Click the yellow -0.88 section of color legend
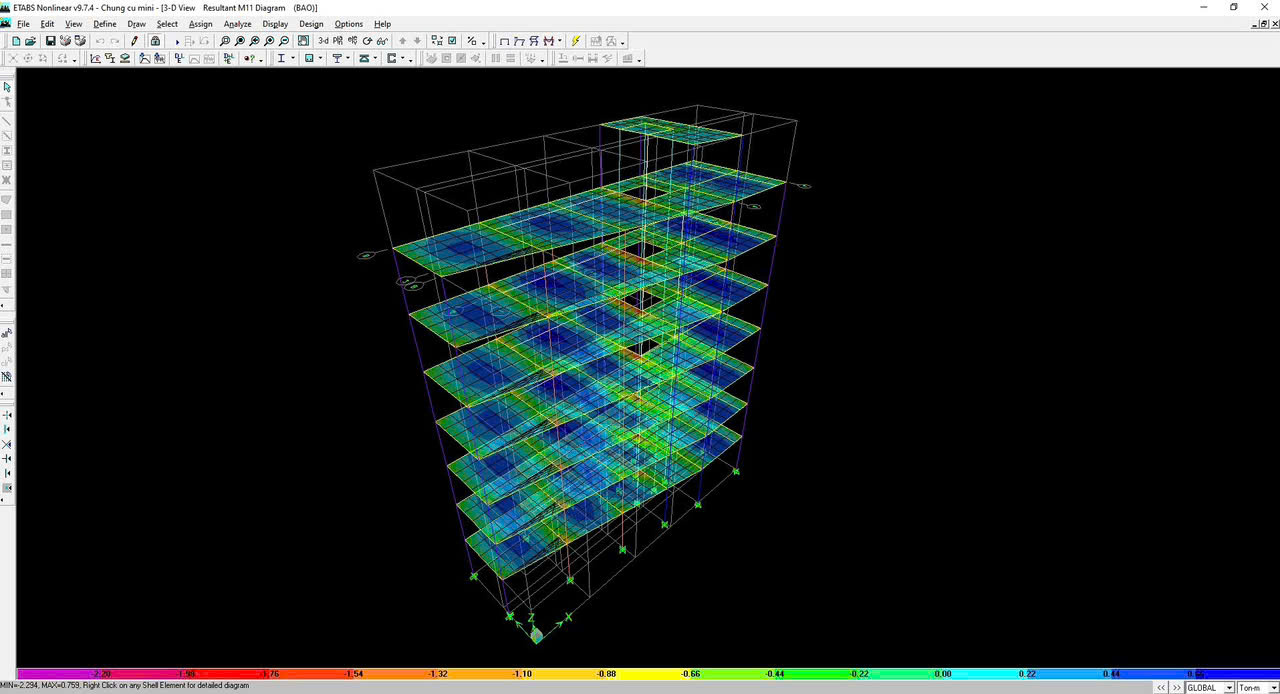The height and width of the screenshot is (694, 1280). click(x=606, y=674)
